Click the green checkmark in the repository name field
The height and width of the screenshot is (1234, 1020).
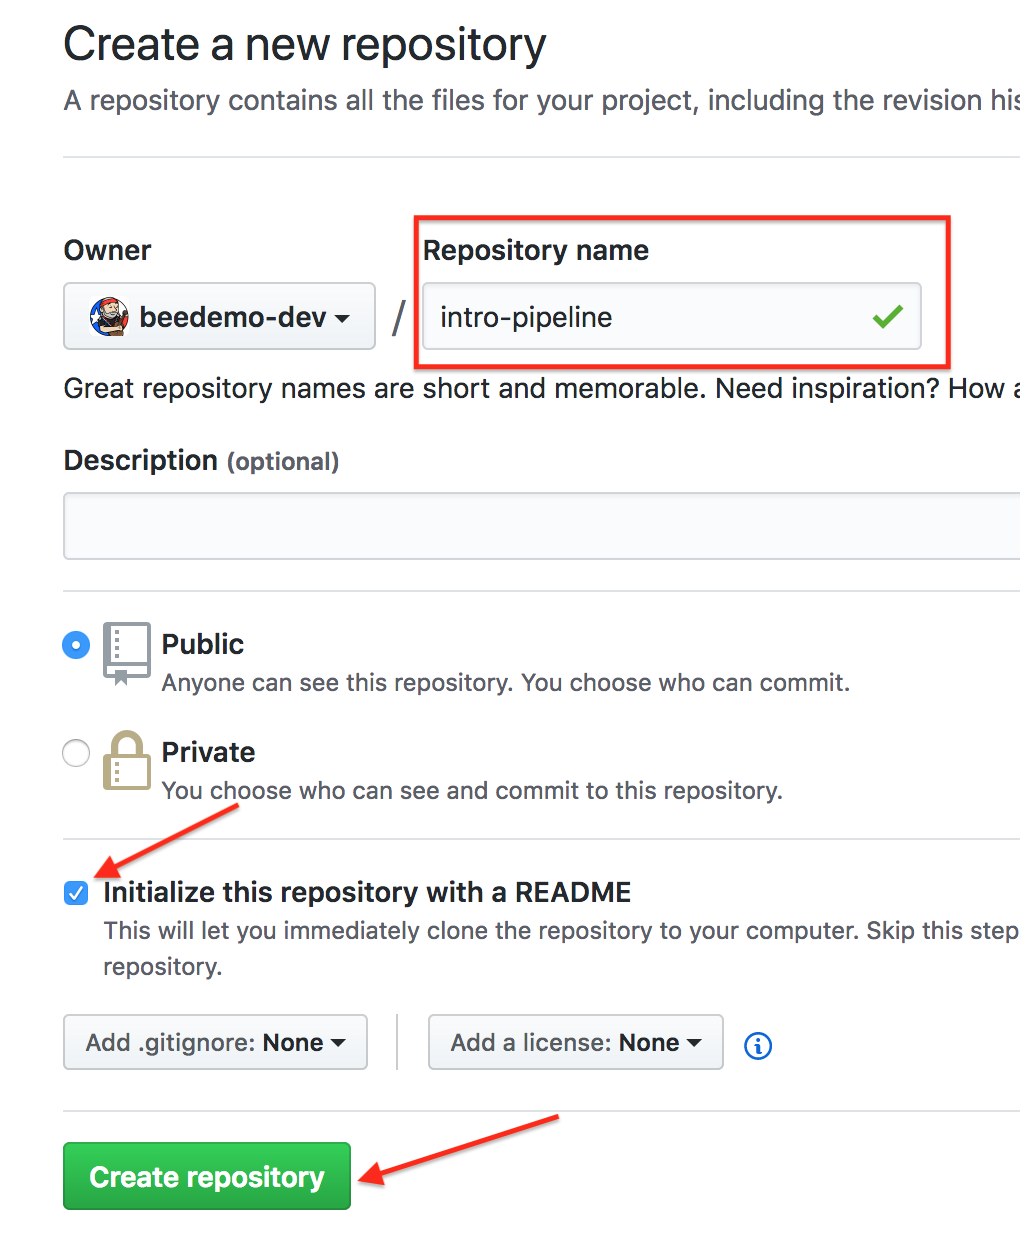pos(887,317)
